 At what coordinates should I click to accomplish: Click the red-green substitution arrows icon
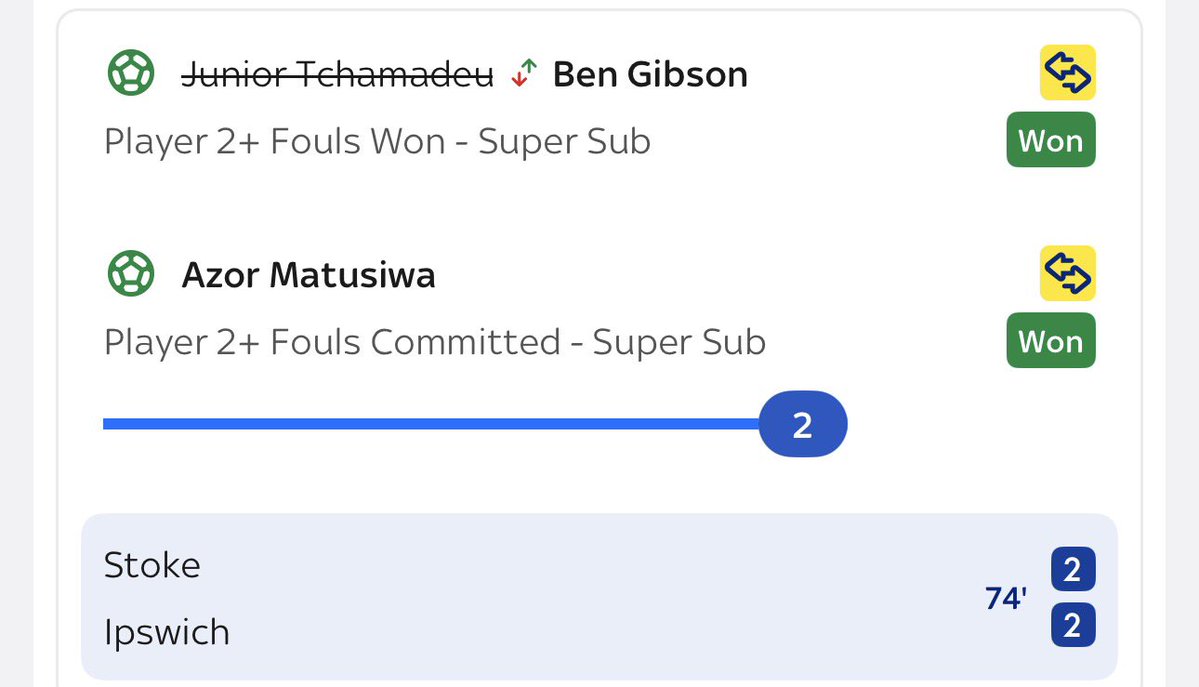coord(524,74)
